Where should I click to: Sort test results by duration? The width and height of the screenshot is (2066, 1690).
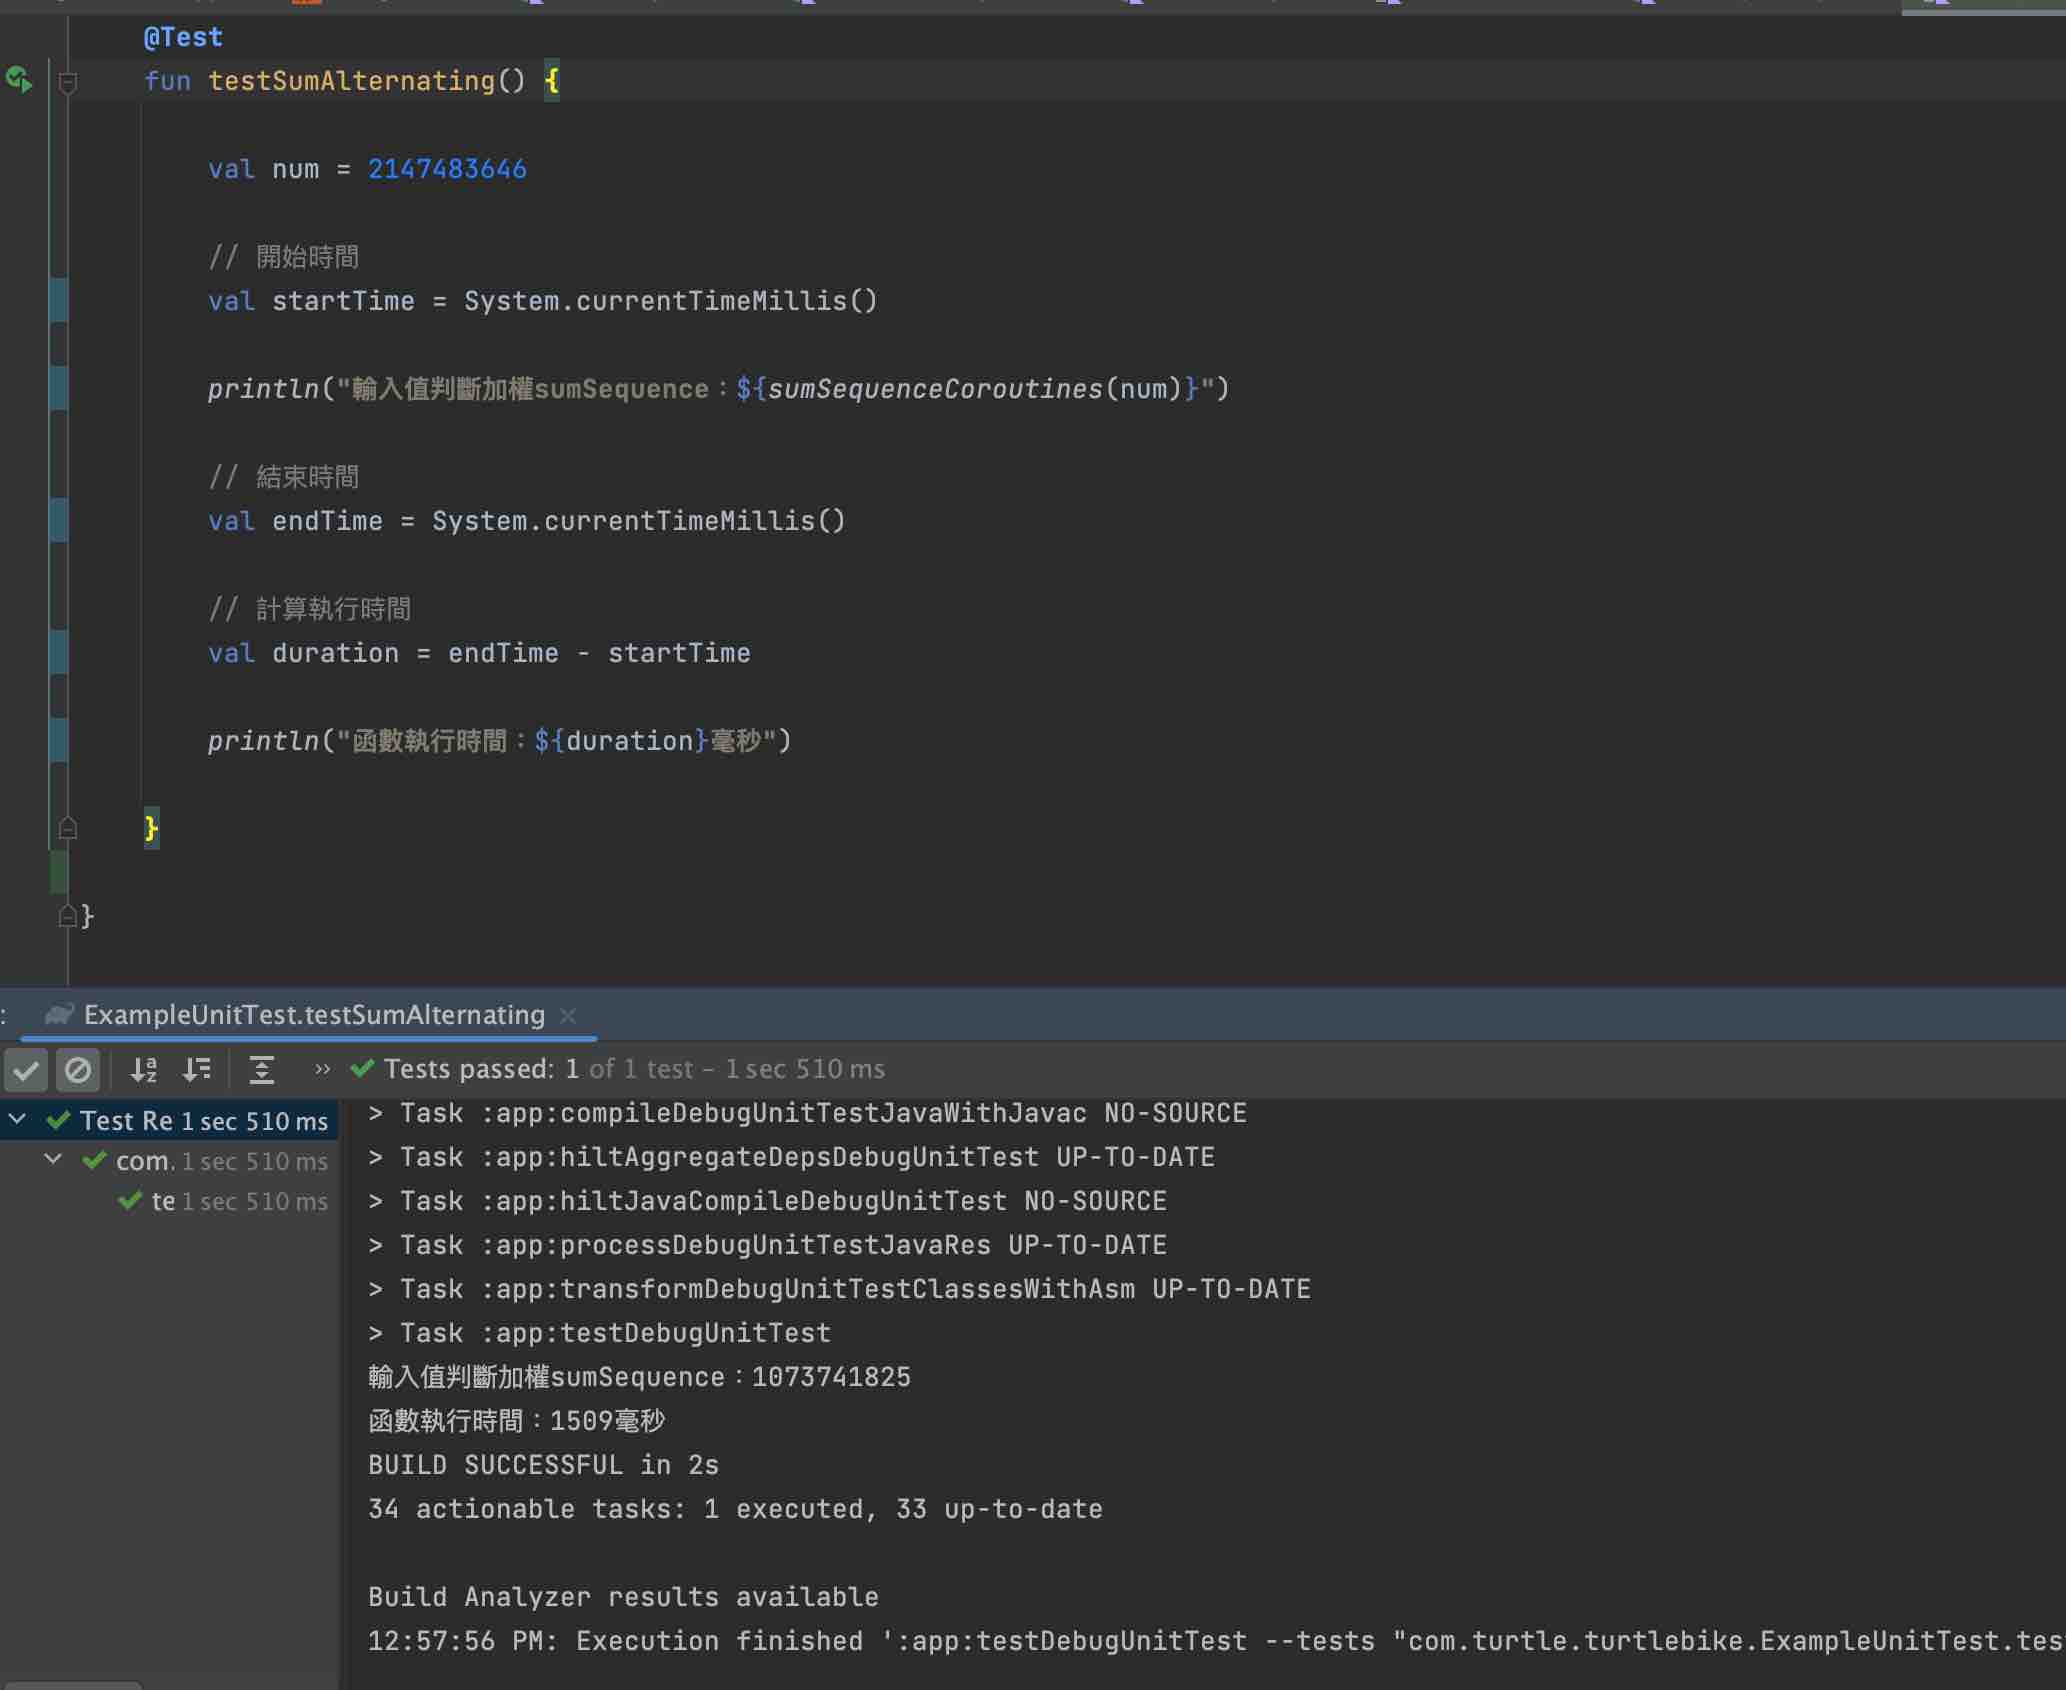tap(197, 1070)
